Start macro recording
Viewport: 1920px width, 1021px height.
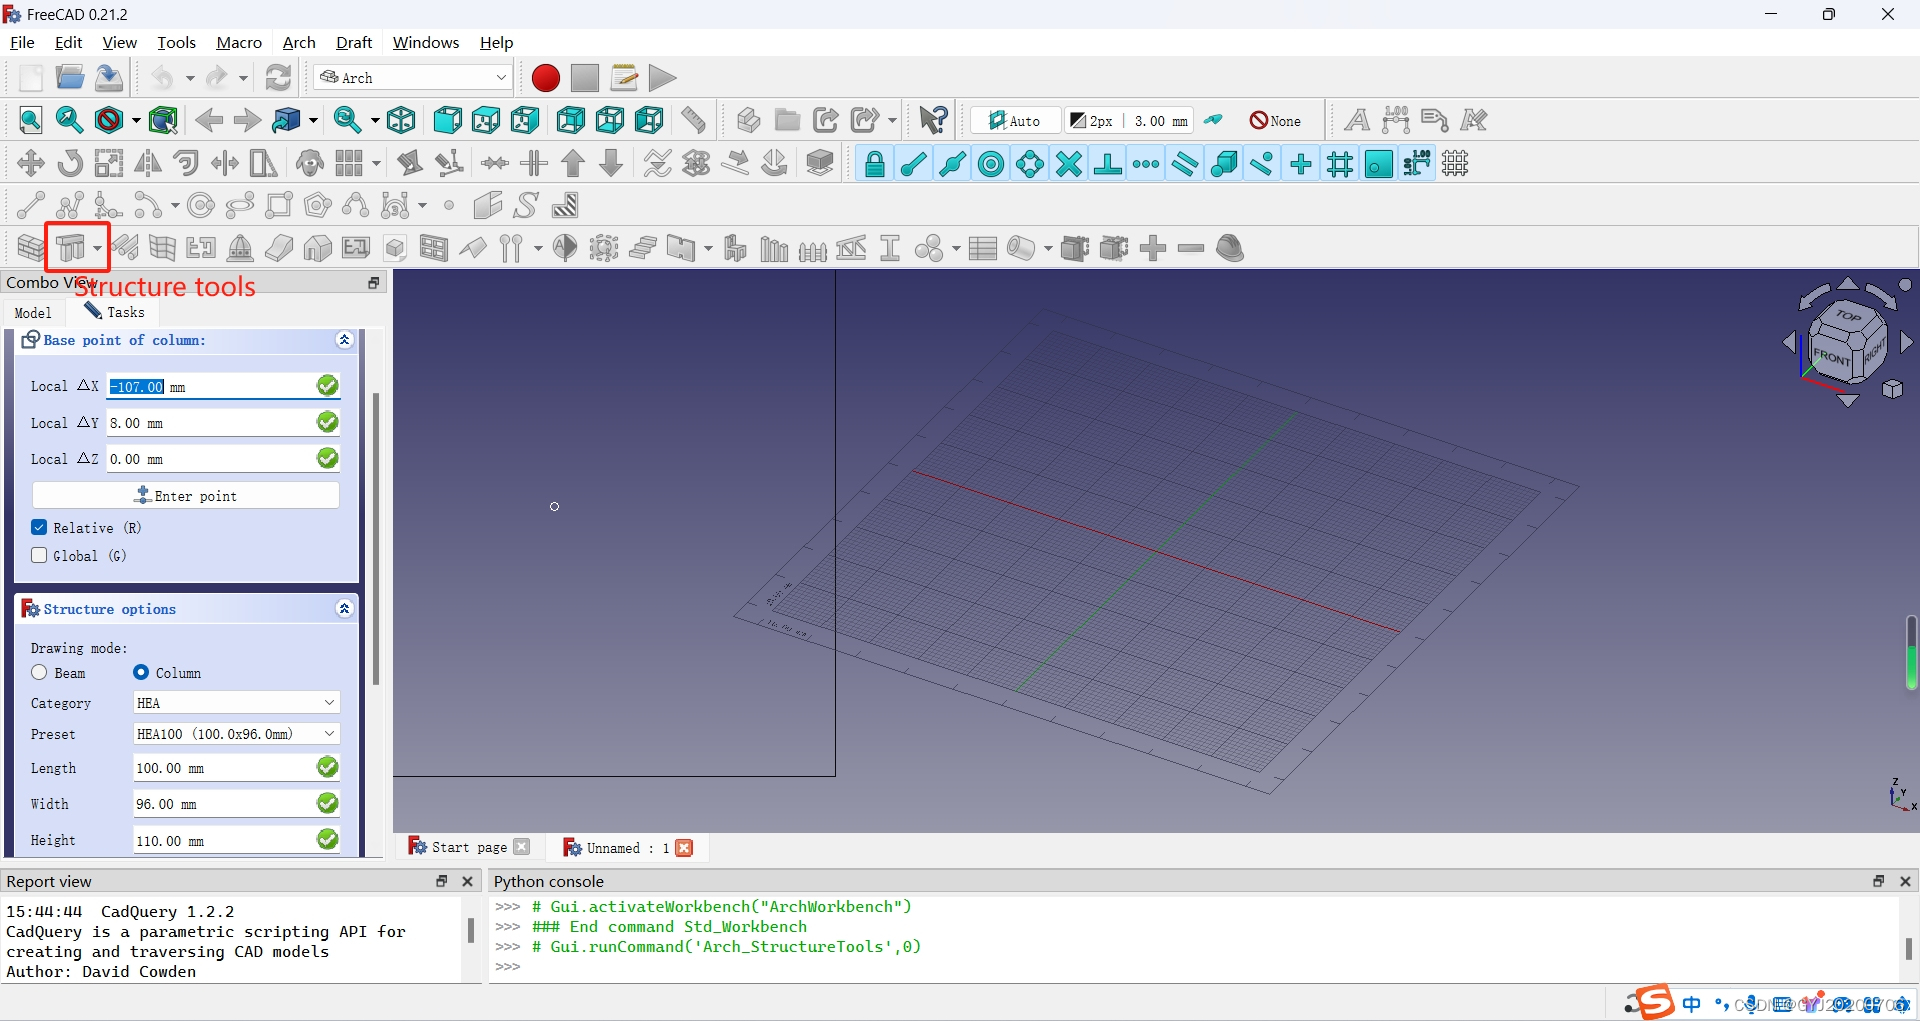tap(545, 77)
